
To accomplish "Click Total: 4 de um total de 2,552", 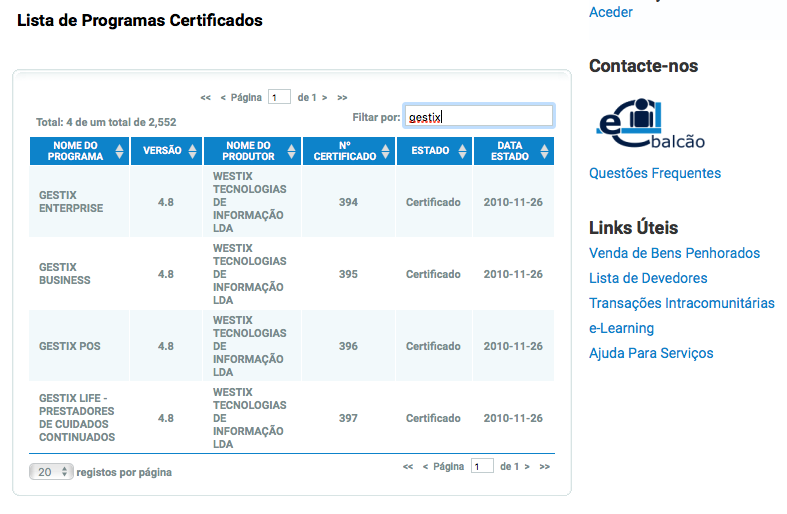I will click(x=106, y=122).
